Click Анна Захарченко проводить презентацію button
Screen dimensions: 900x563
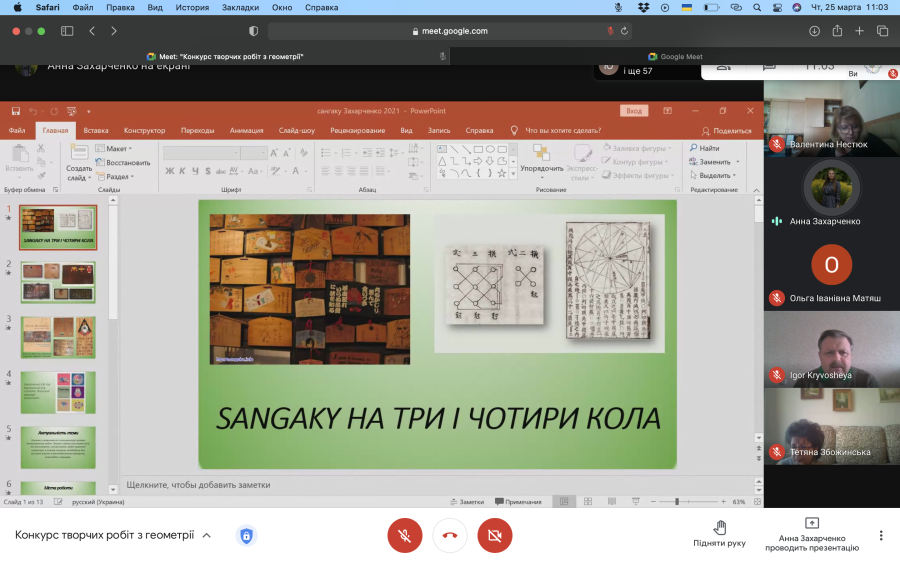pos(812,535)
